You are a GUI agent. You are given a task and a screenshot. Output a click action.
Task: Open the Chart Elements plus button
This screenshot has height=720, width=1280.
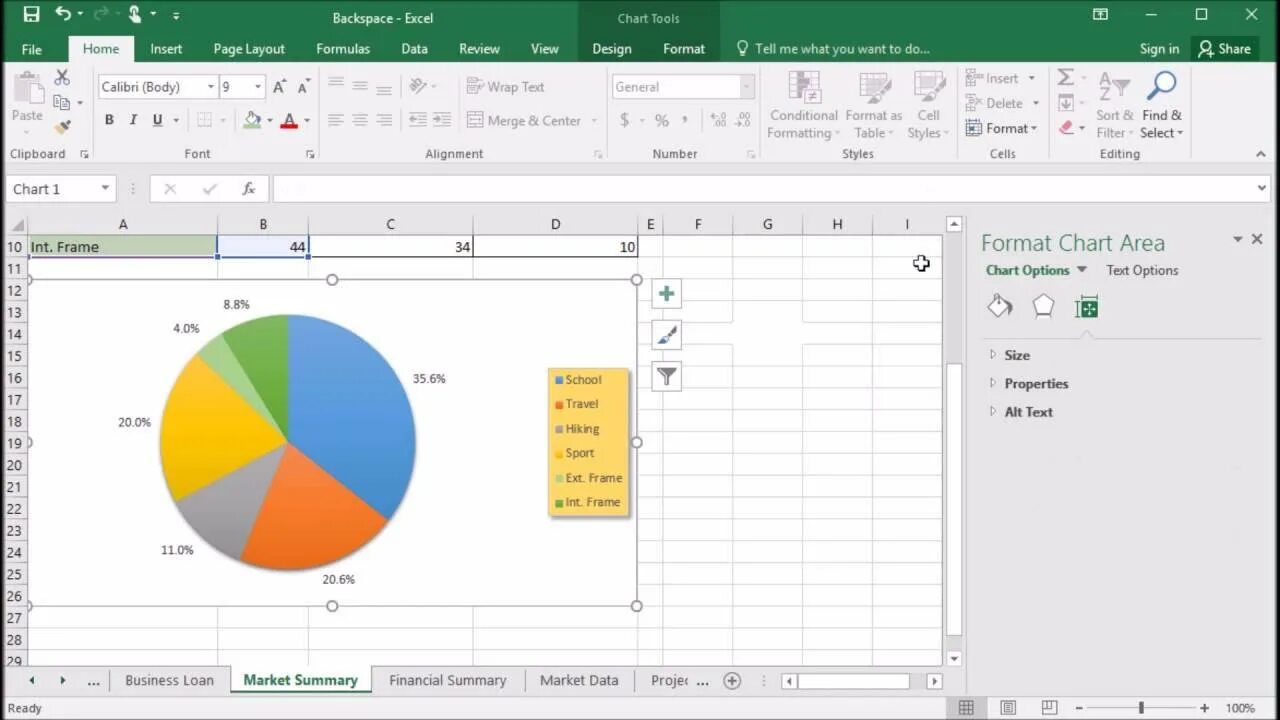pos(666,294)
